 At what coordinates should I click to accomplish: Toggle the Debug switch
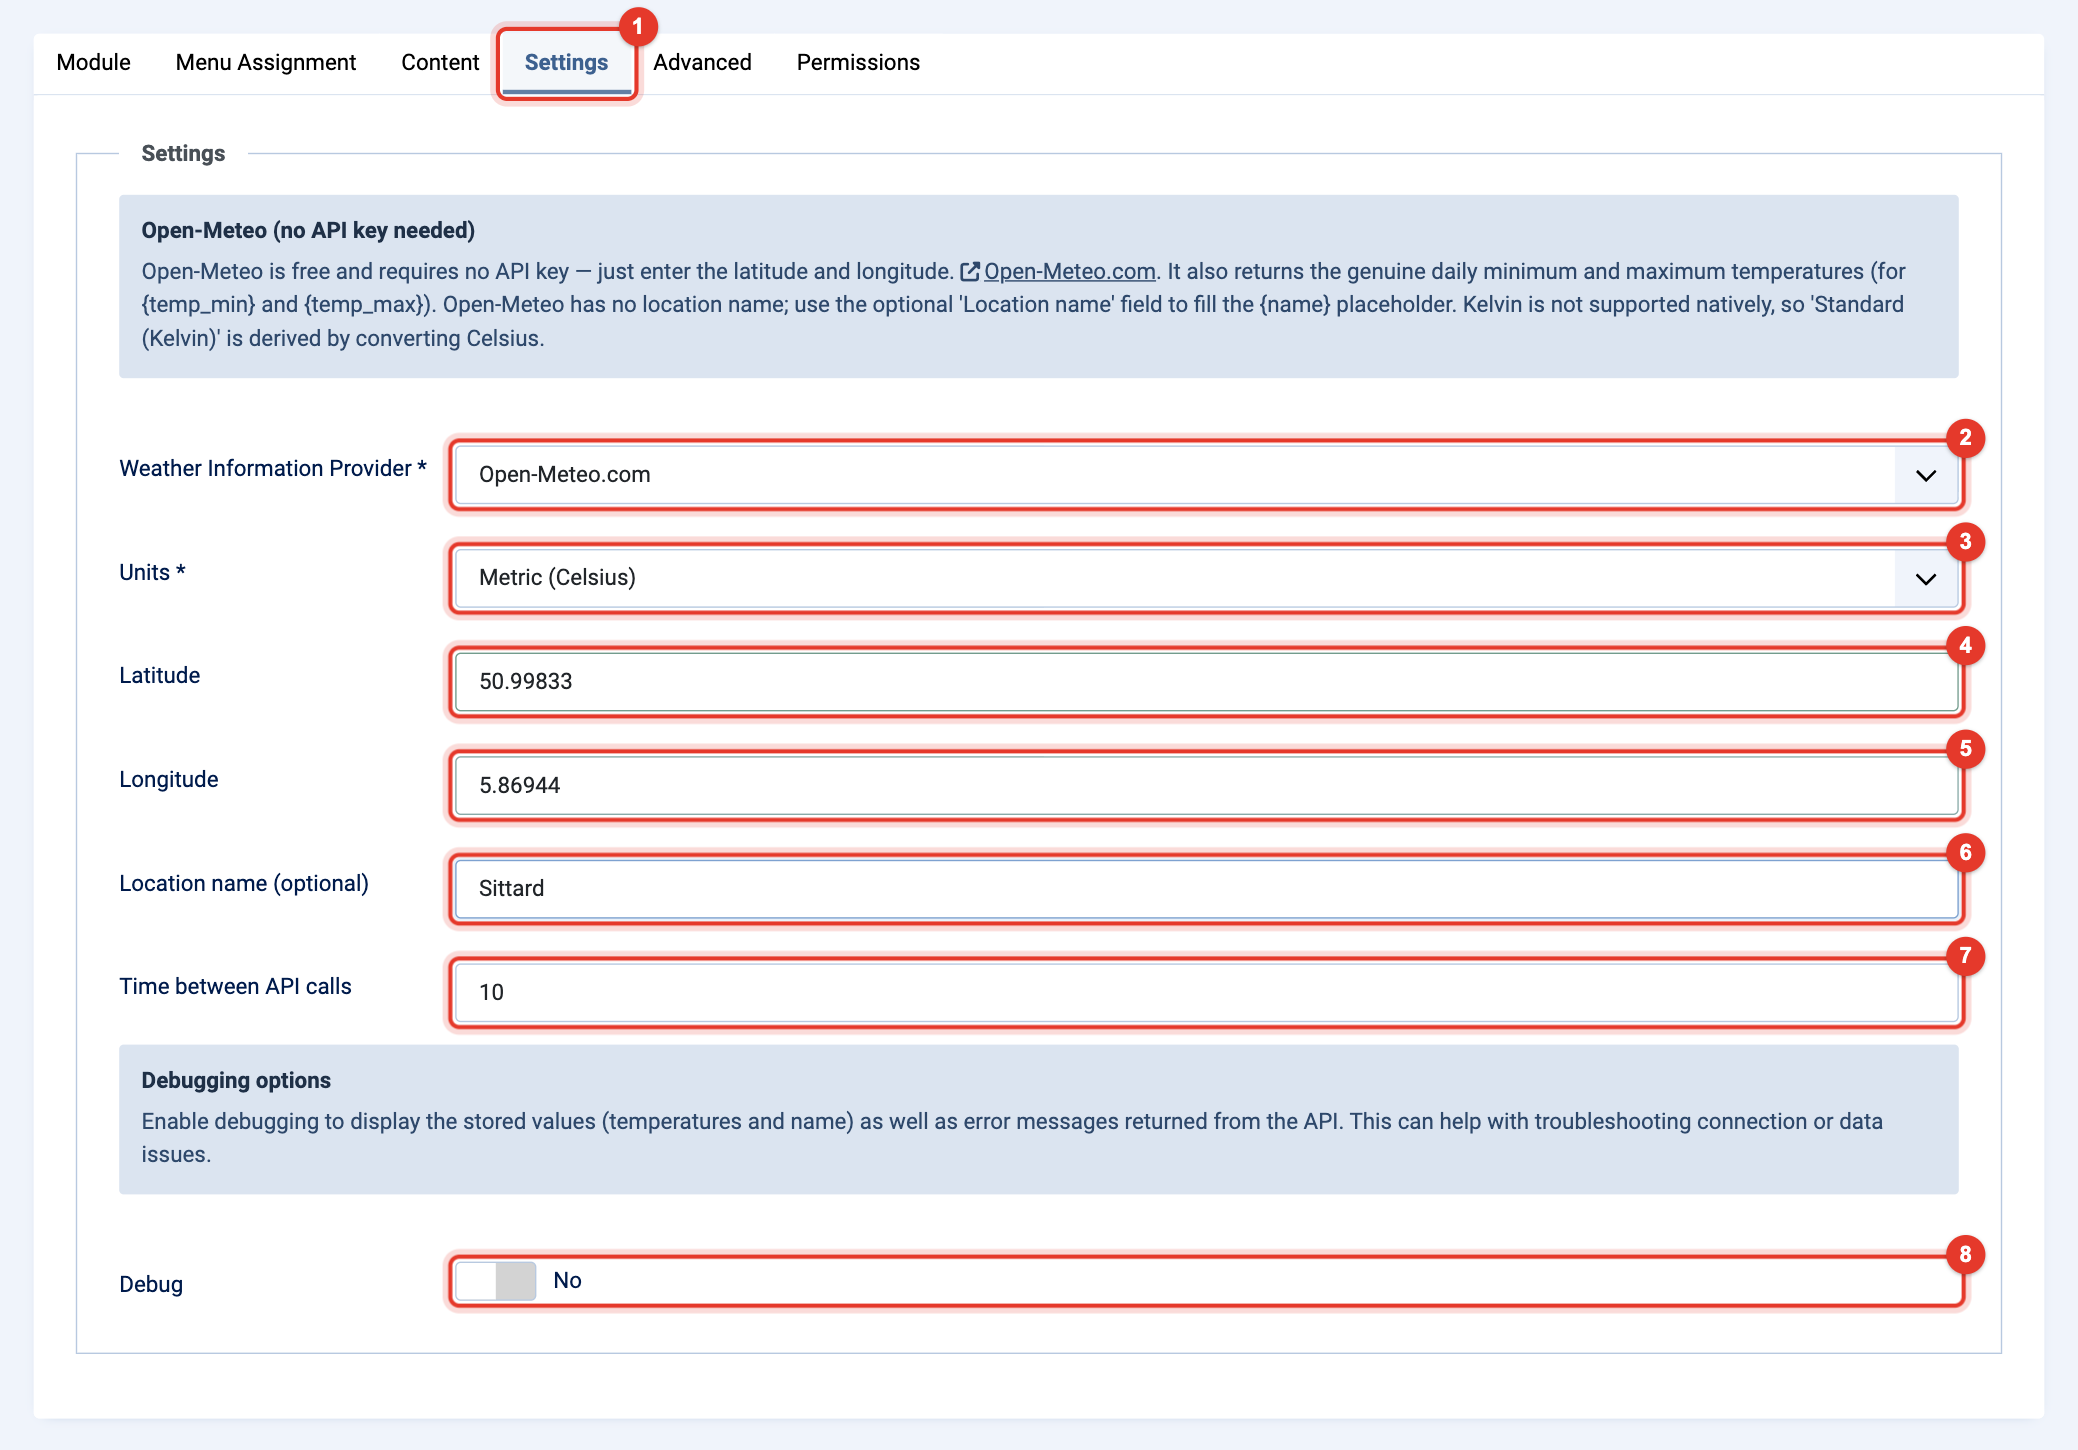click(x=496, y=1281)
